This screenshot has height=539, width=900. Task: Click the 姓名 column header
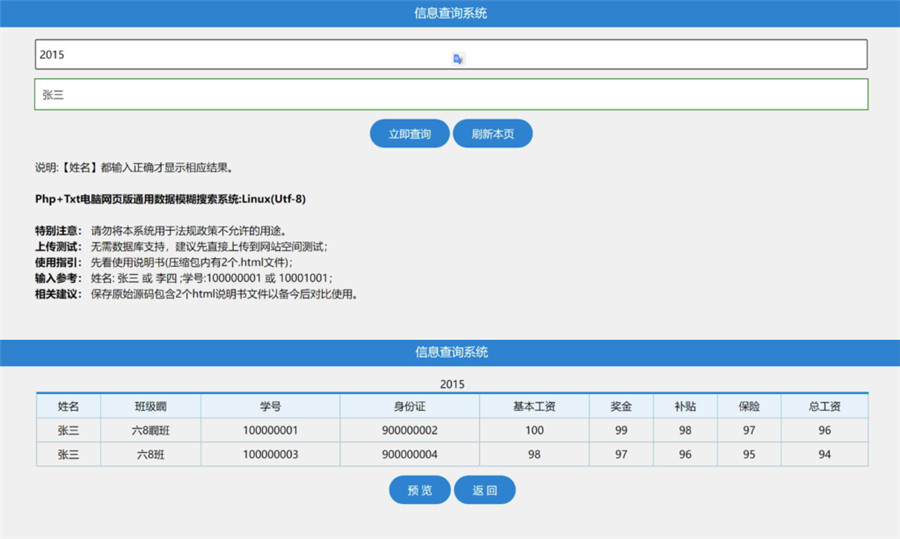pos(68,406)
